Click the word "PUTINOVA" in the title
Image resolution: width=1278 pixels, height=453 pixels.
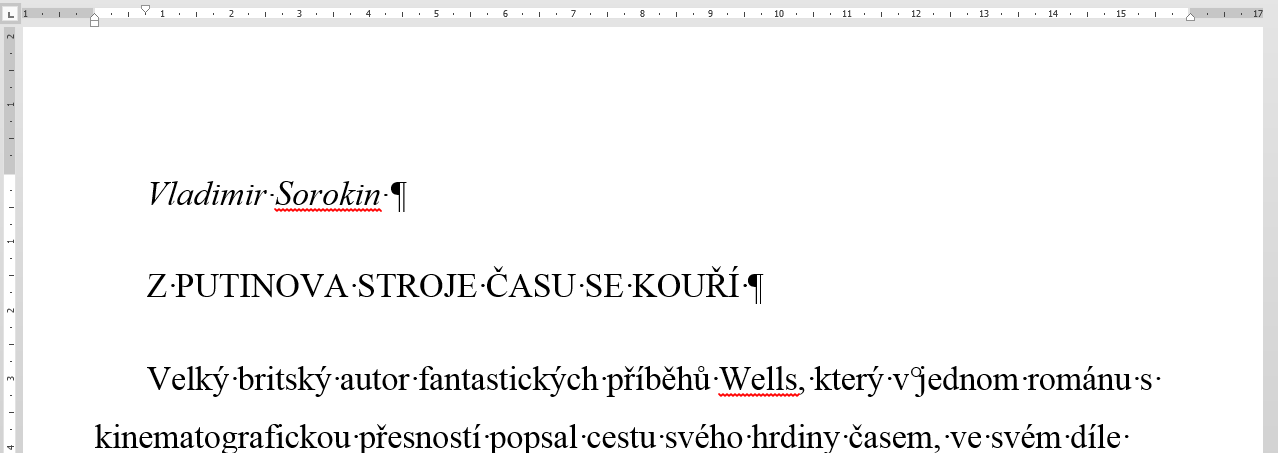pyautogui.click(x=261, y=288)
